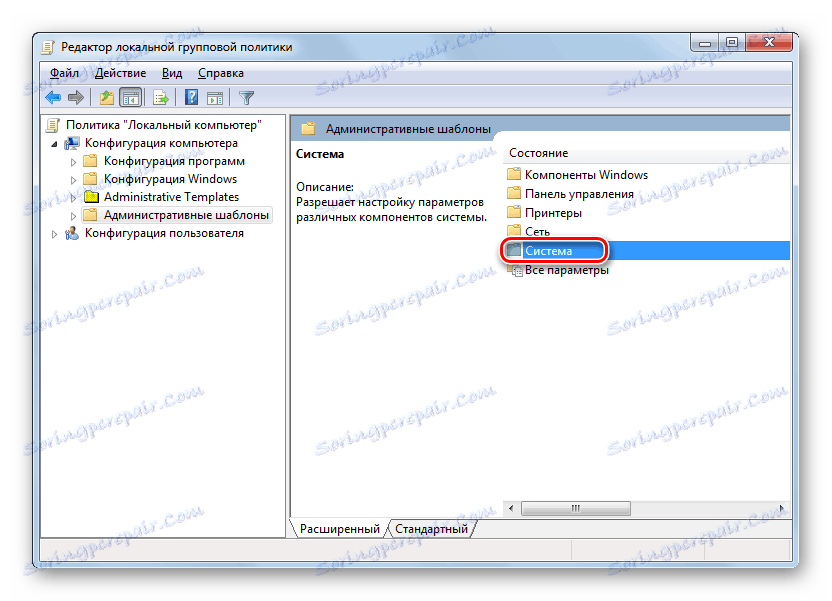
Task: Open the Help question mark icon
Action: 191,98
